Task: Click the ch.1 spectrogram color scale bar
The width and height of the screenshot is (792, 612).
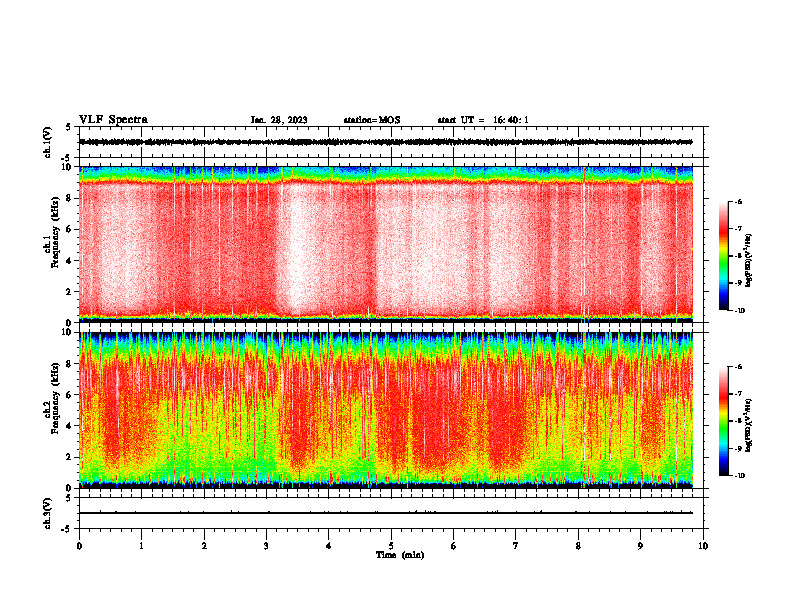Action: (x=723, y=256)
